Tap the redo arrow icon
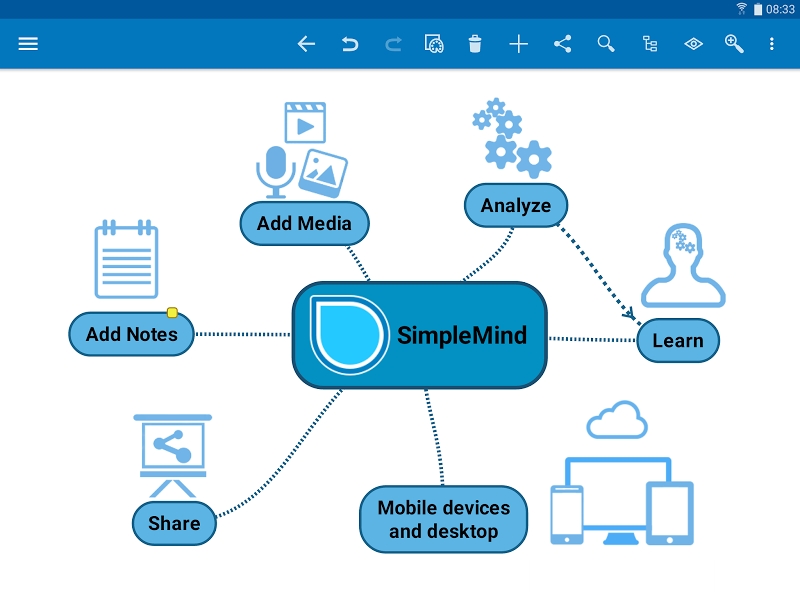 click(x=392, y=44)
